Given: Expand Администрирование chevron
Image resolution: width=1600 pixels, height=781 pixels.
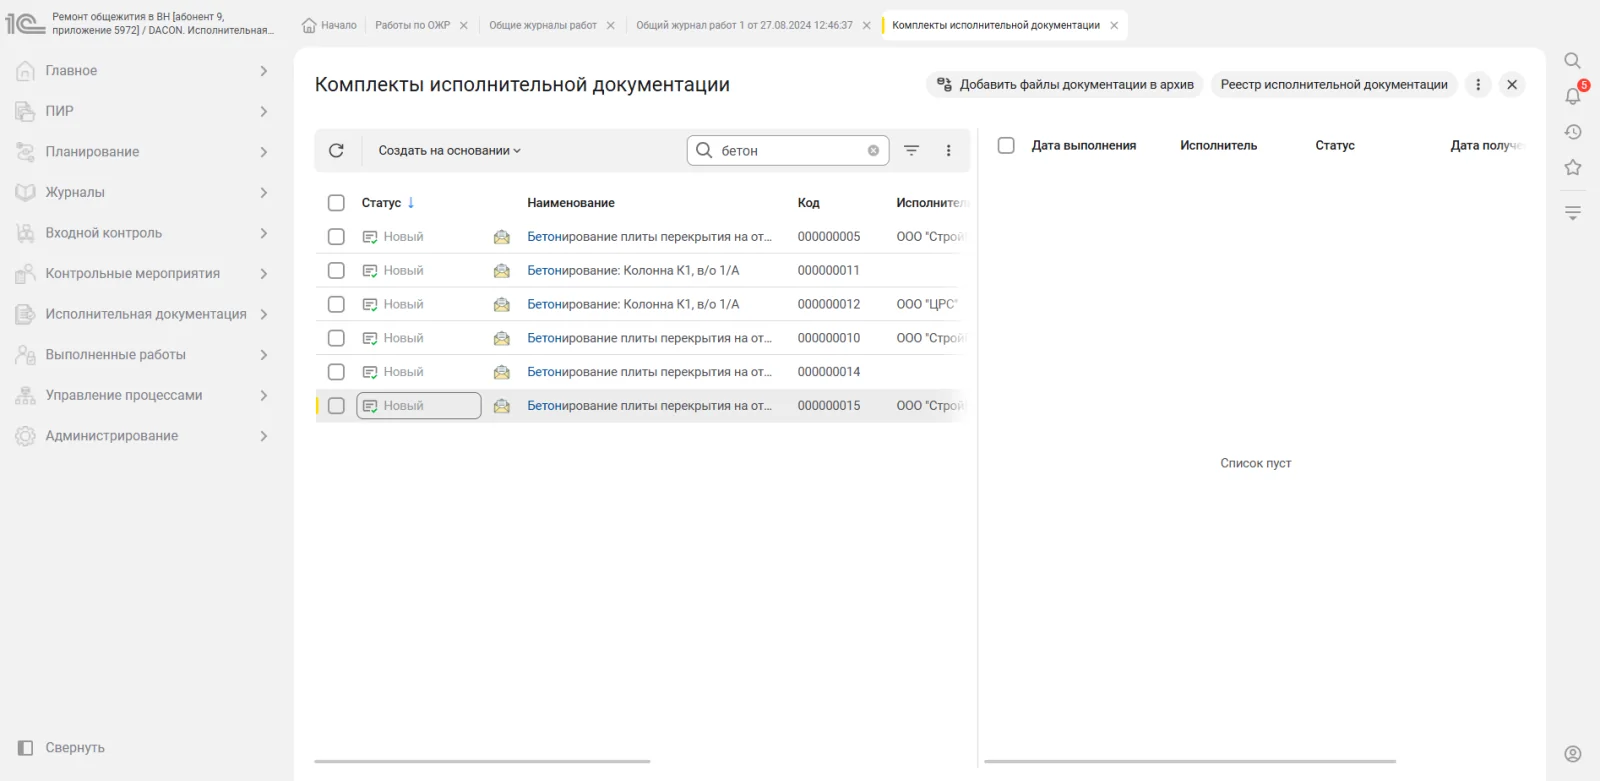Looking at the screenshot, I should coord(264,436).
